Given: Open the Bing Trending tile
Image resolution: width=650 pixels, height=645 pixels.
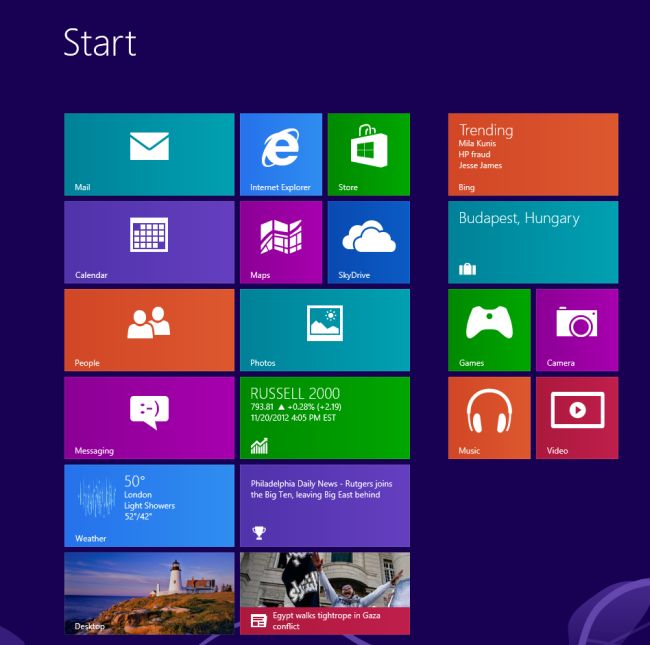Looking at the screenshot, I should (x=533, y=154).
